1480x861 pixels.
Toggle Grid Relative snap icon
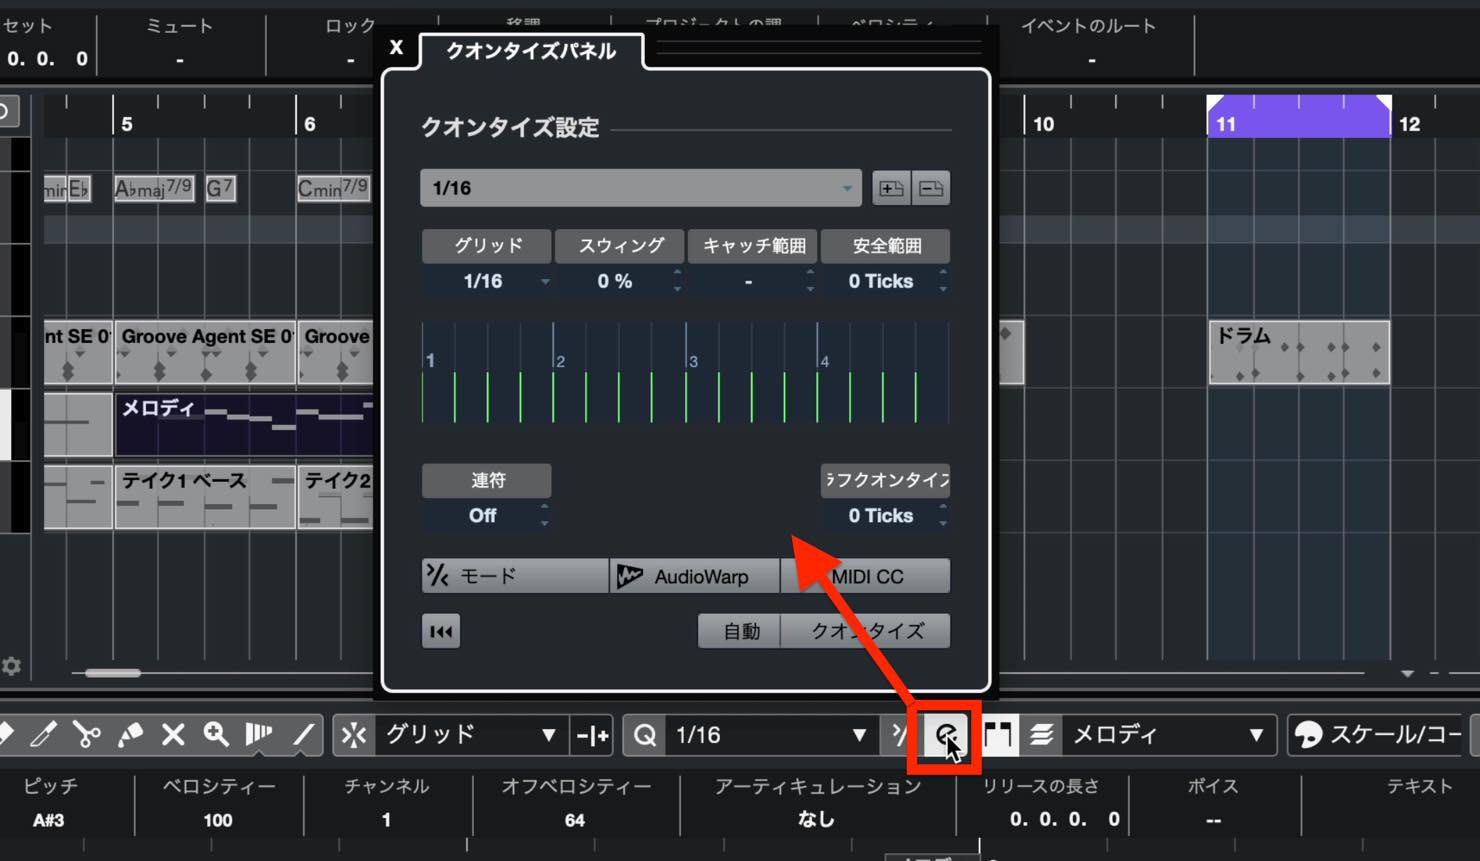(x=593, y=736)
